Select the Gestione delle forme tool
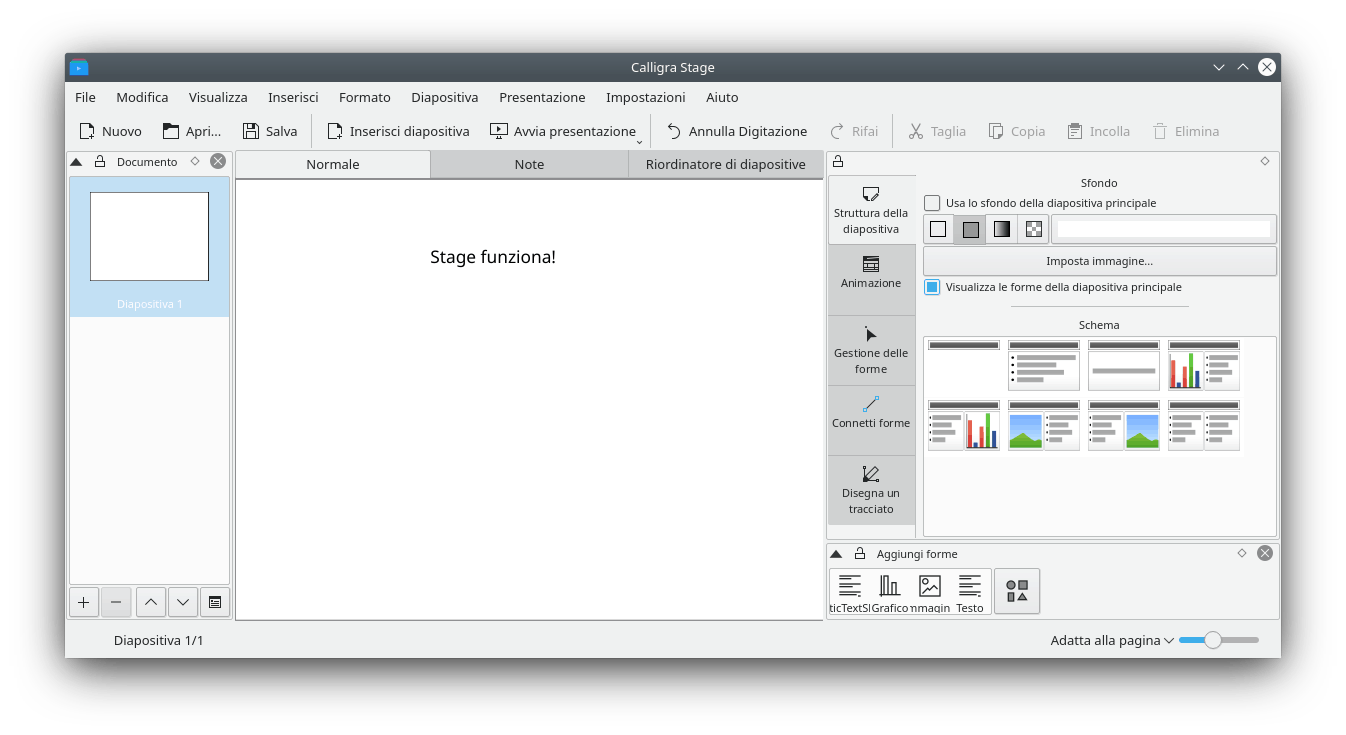Viewport: 1346px width, 735px height. [x=871, y=350]
